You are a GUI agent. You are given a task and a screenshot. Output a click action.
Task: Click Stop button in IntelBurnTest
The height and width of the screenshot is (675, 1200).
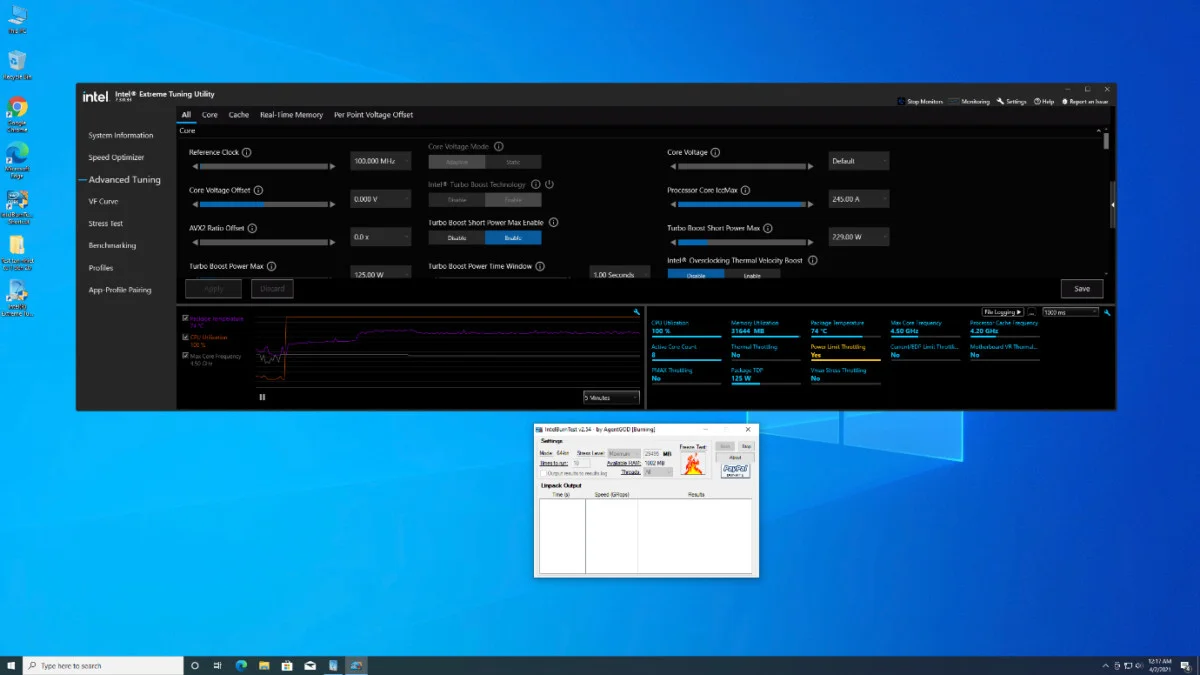tap(746, 447)
